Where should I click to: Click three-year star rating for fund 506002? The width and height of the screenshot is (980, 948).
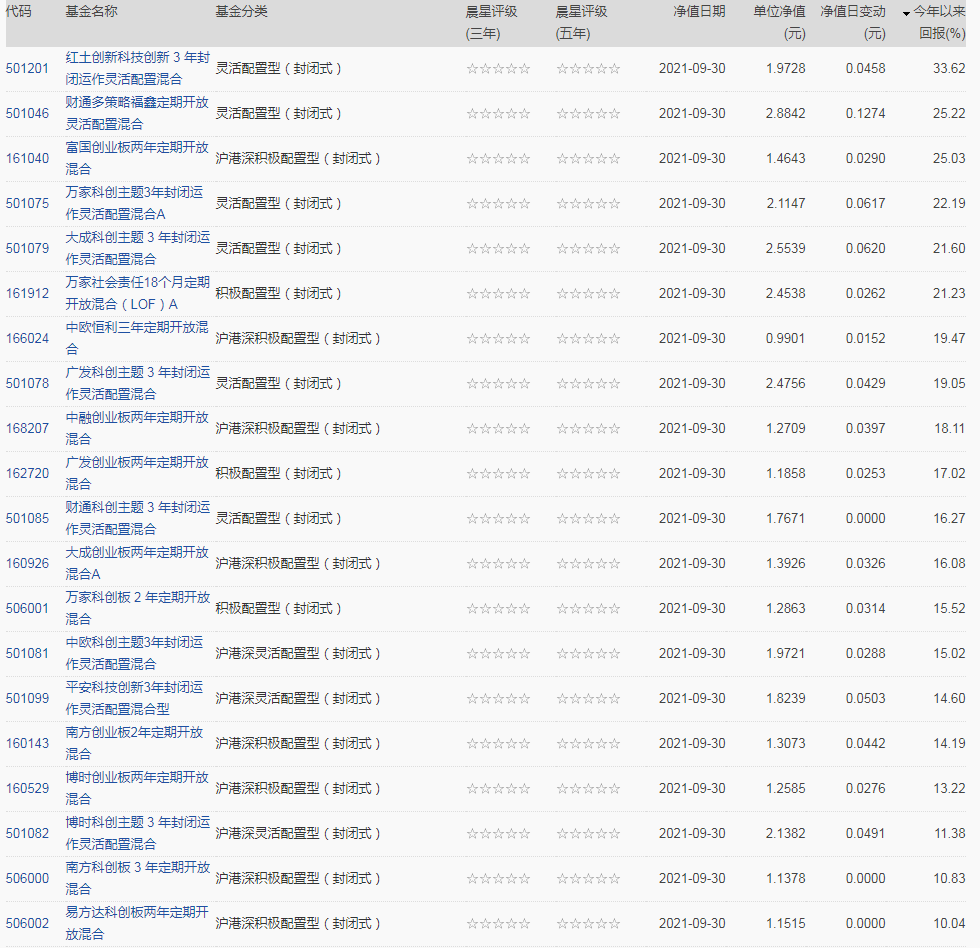click(x=498, y=924)
